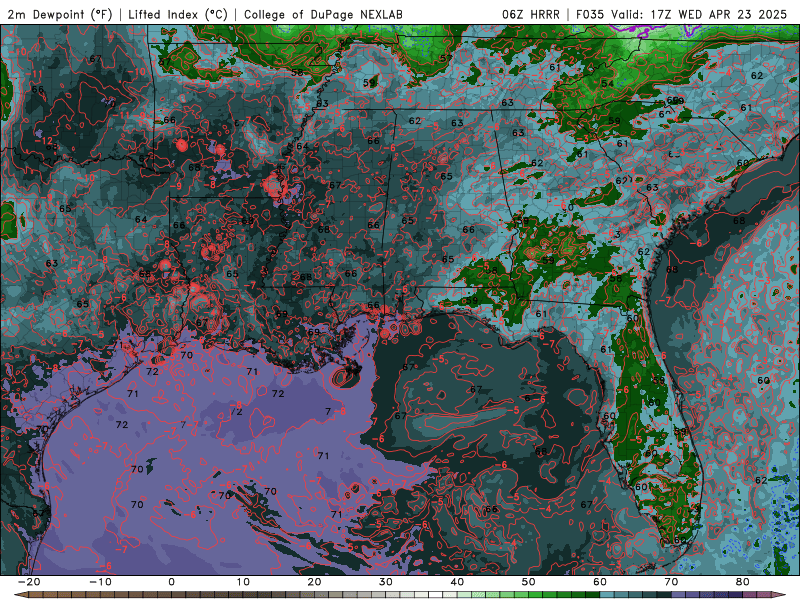
Task: Click the 80 tick label on color scale
Action: (743, 582)
